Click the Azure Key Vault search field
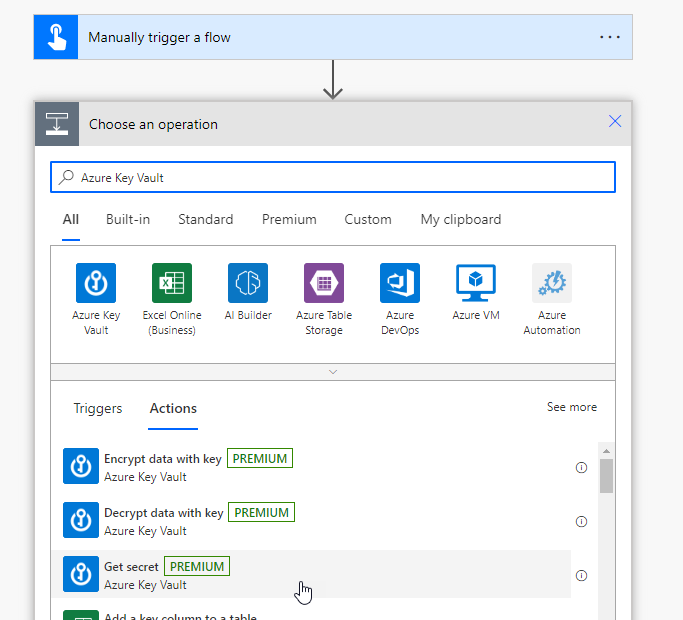683x620 pixels. [x=333, y=177]
